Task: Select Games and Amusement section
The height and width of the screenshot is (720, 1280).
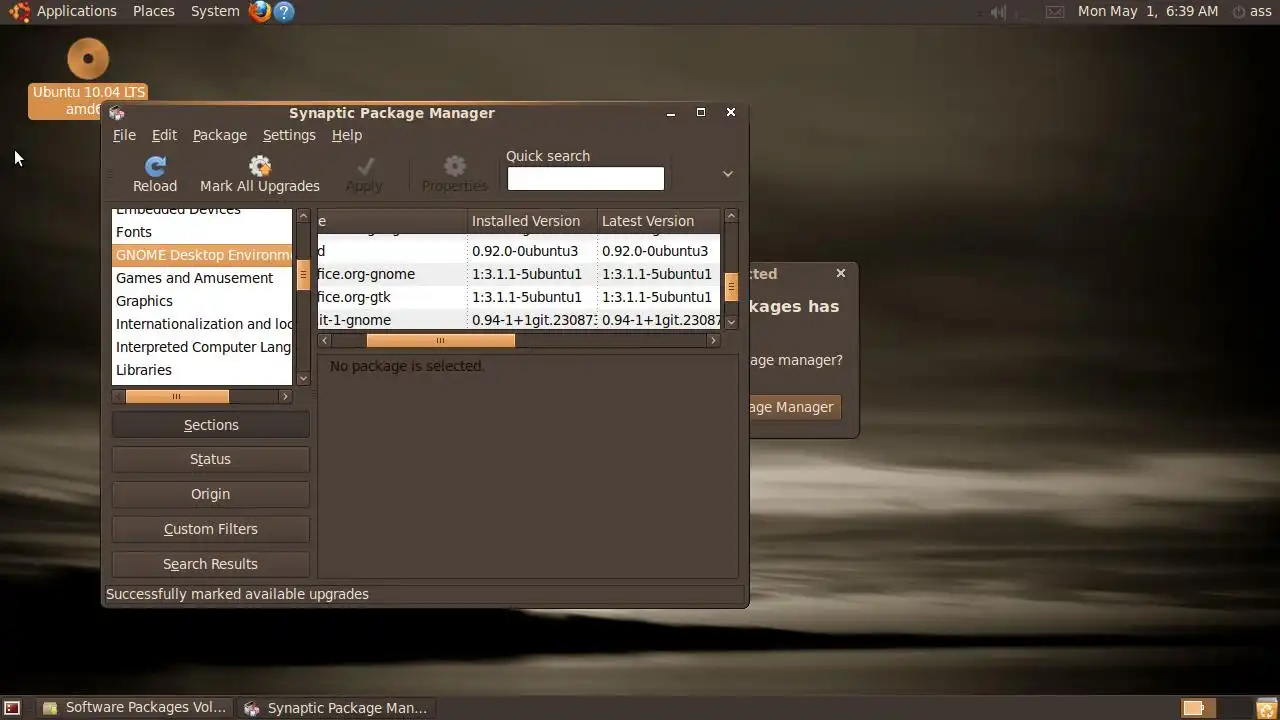Action: [x=202, y=278]
